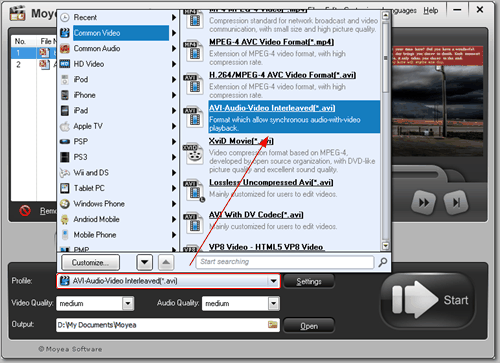The image size is (500, 363).
Task: Expand Android Mobile submenu arrow
Action: [x=174, y=219]
